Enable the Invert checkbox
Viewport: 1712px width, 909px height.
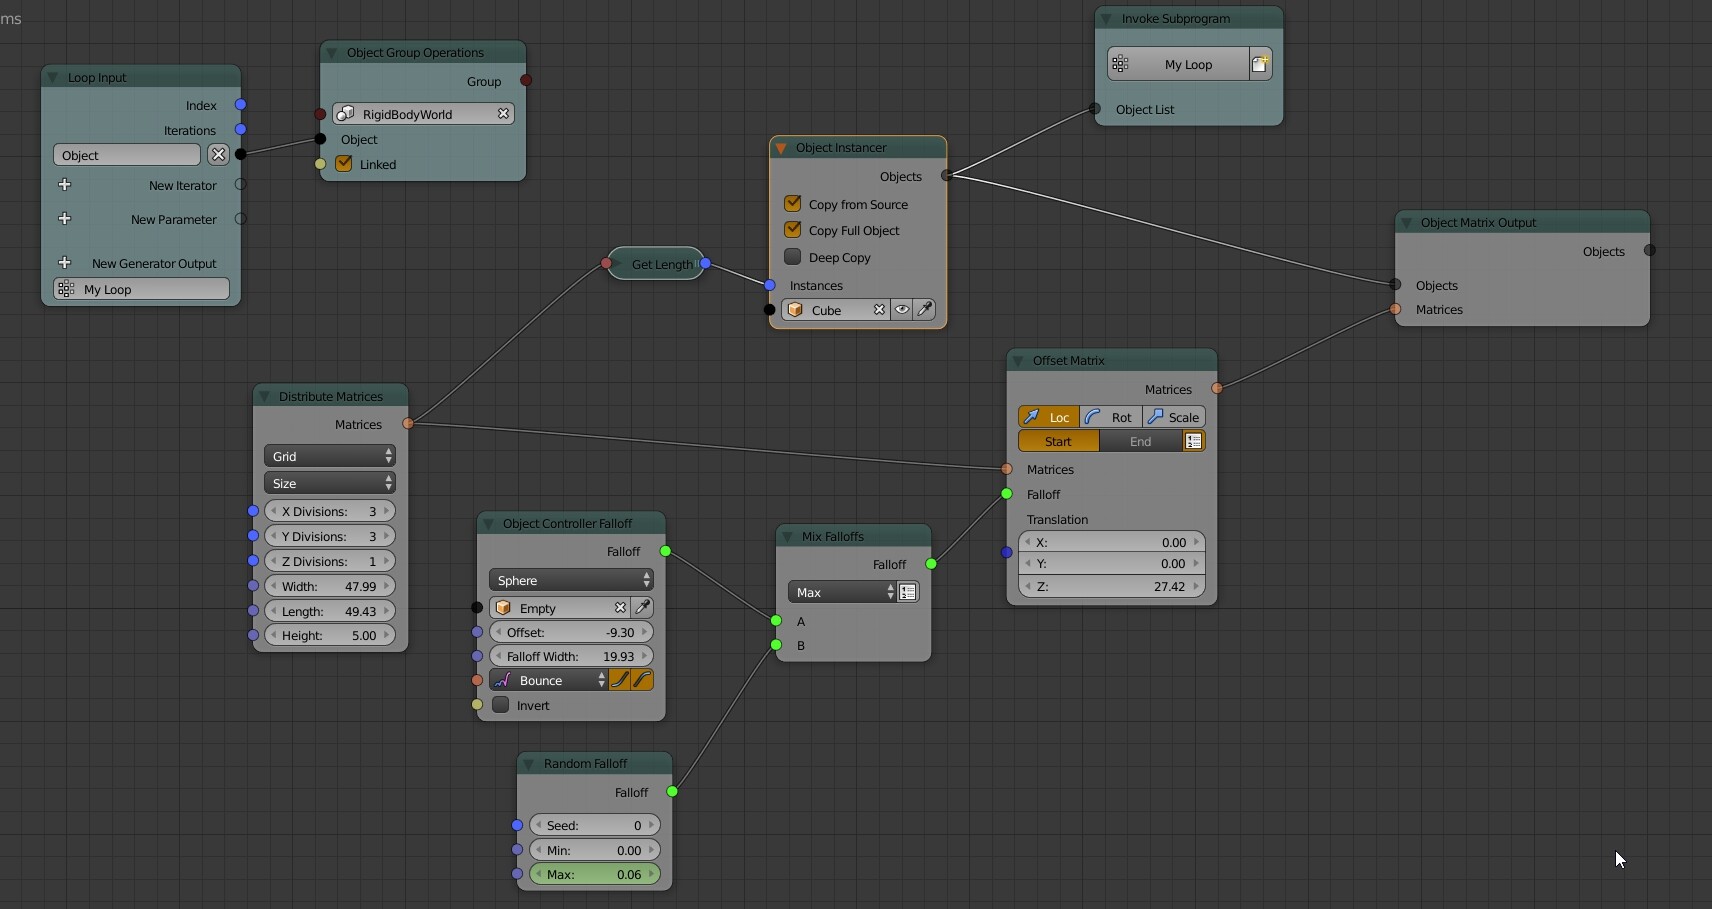(501, 705)
